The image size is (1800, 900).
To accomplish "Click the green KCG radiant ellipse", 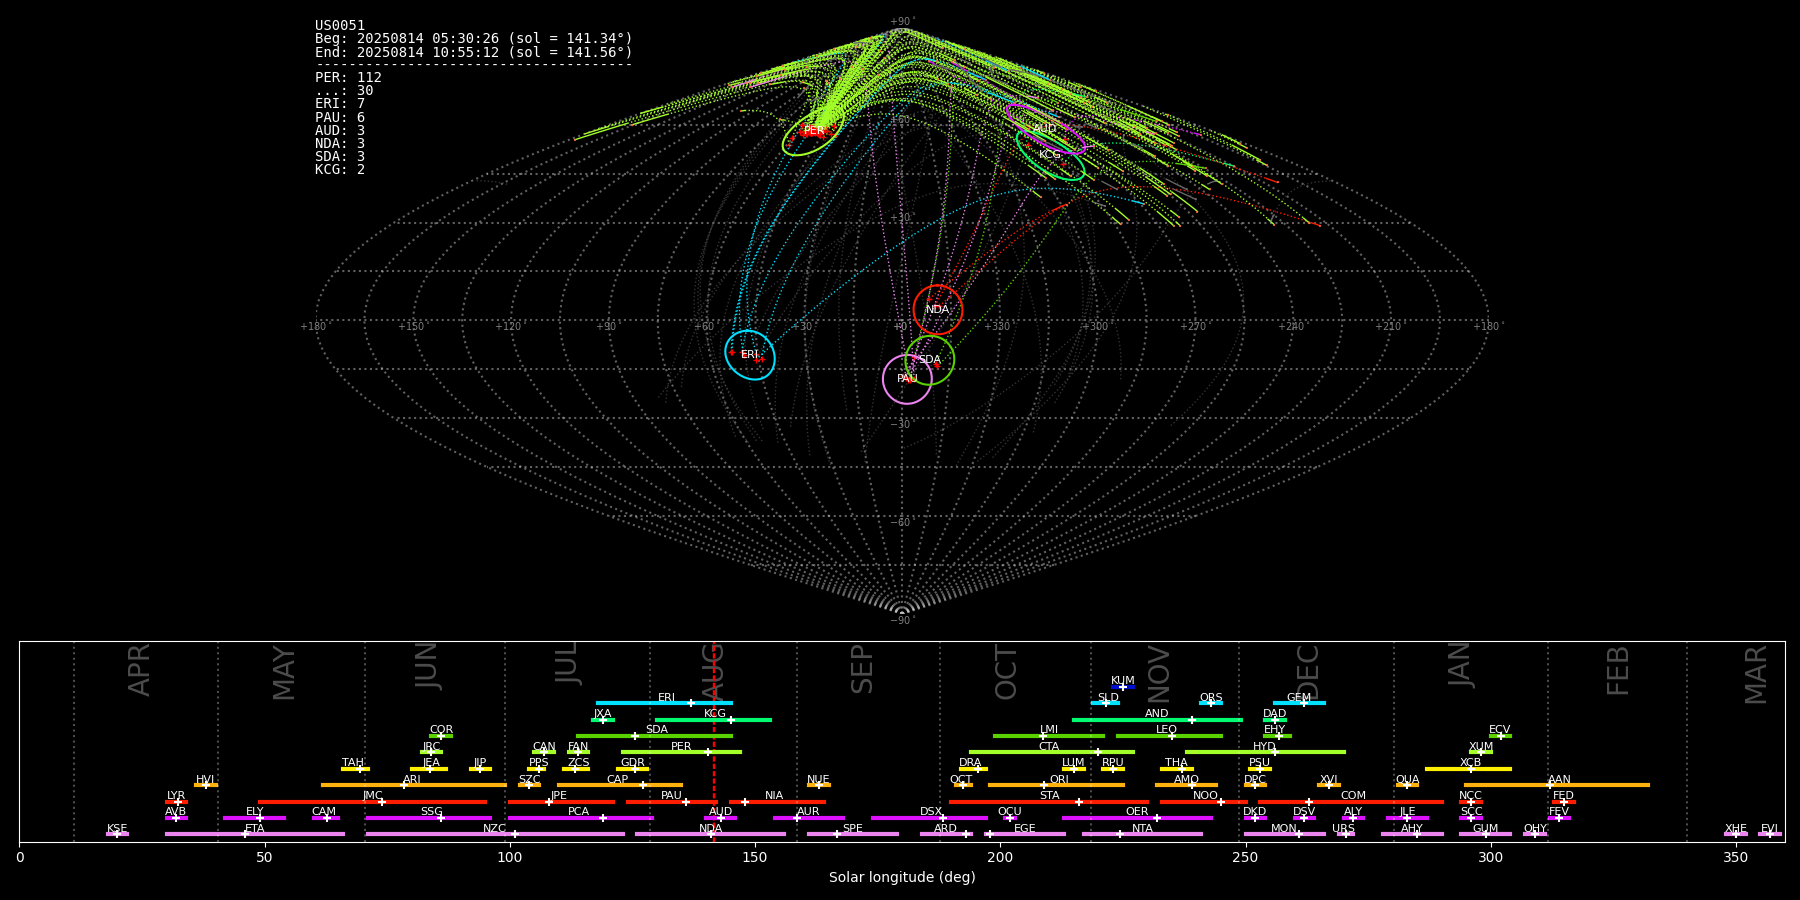I will point(1050,155).
